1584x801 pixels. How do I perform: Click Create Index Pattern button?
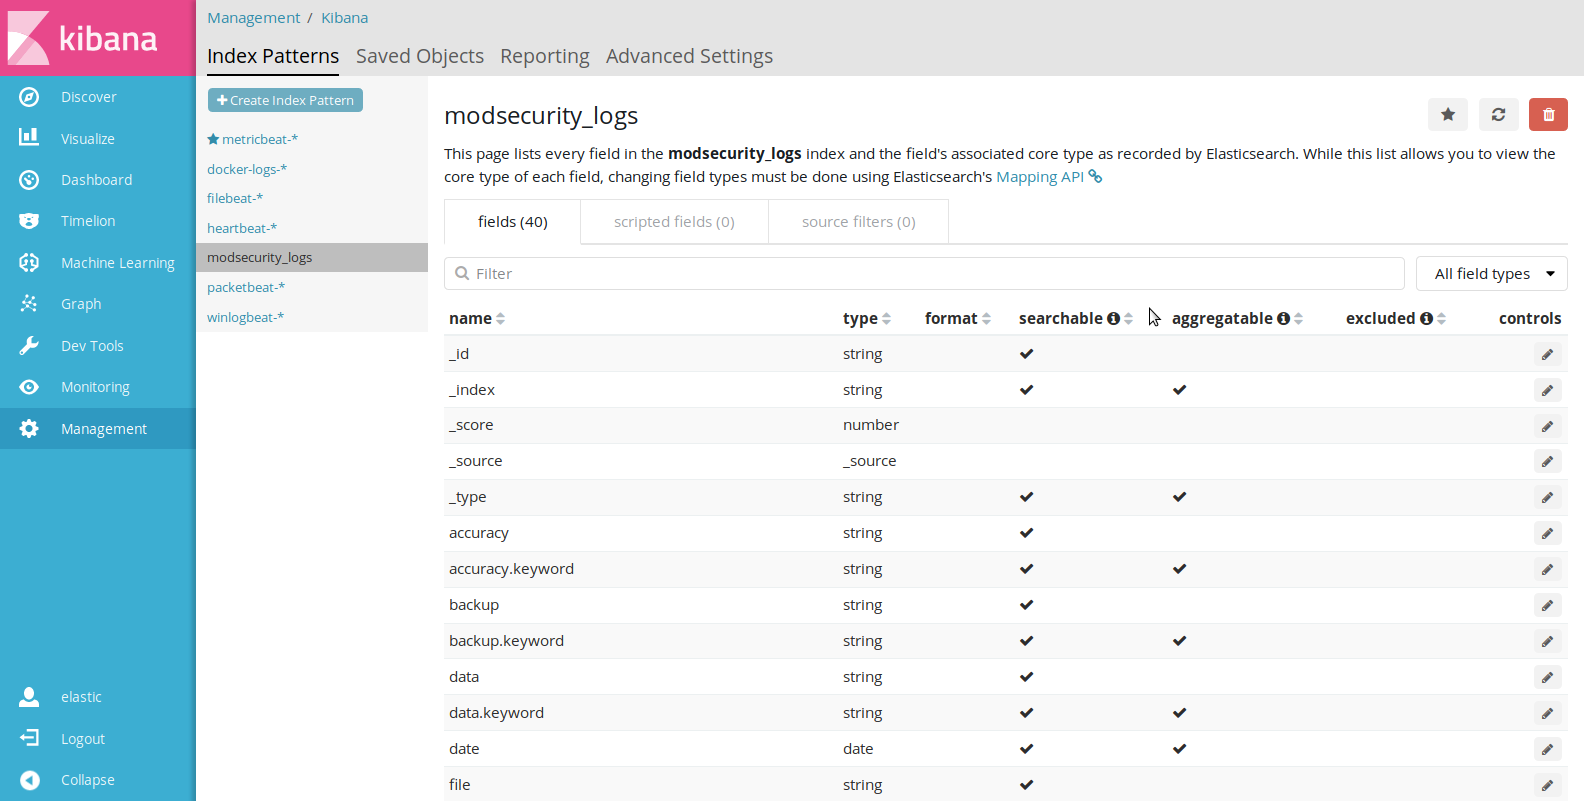[x=285, y=100]
